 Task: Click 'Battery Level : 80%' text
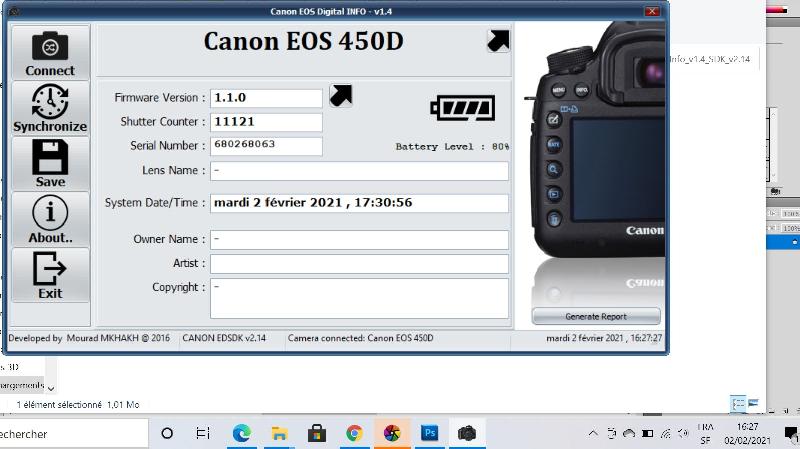click(452, 146)
